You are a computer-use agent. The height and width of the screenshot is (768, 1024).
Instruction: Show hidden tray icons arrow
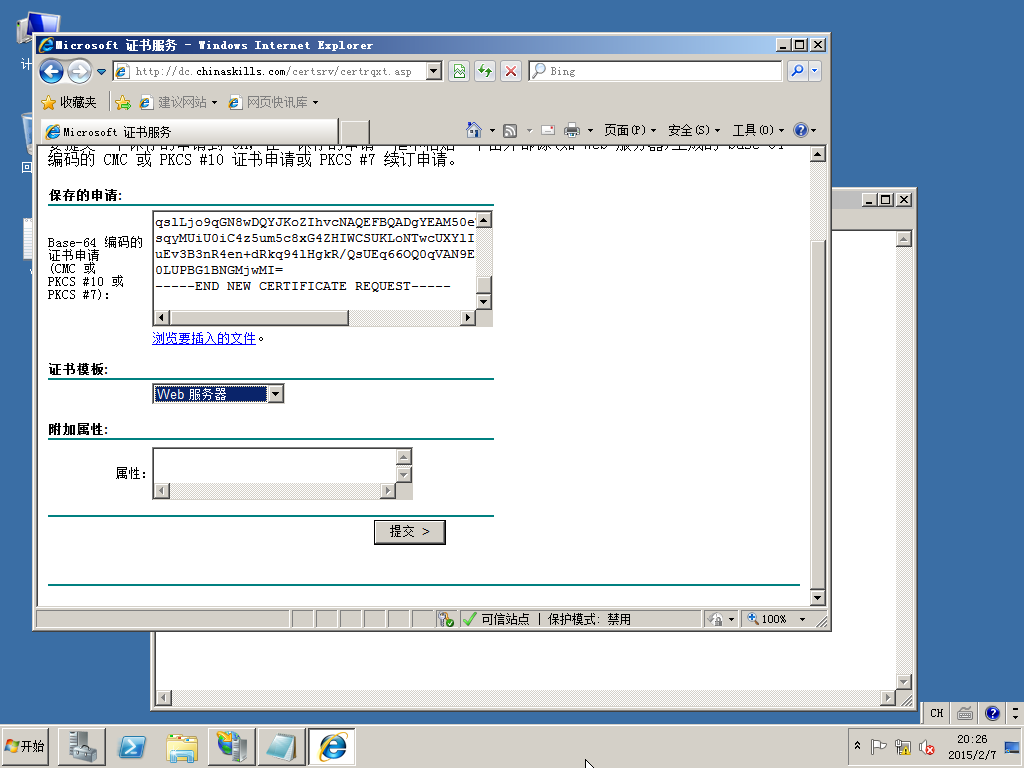[x=857, y=746]
